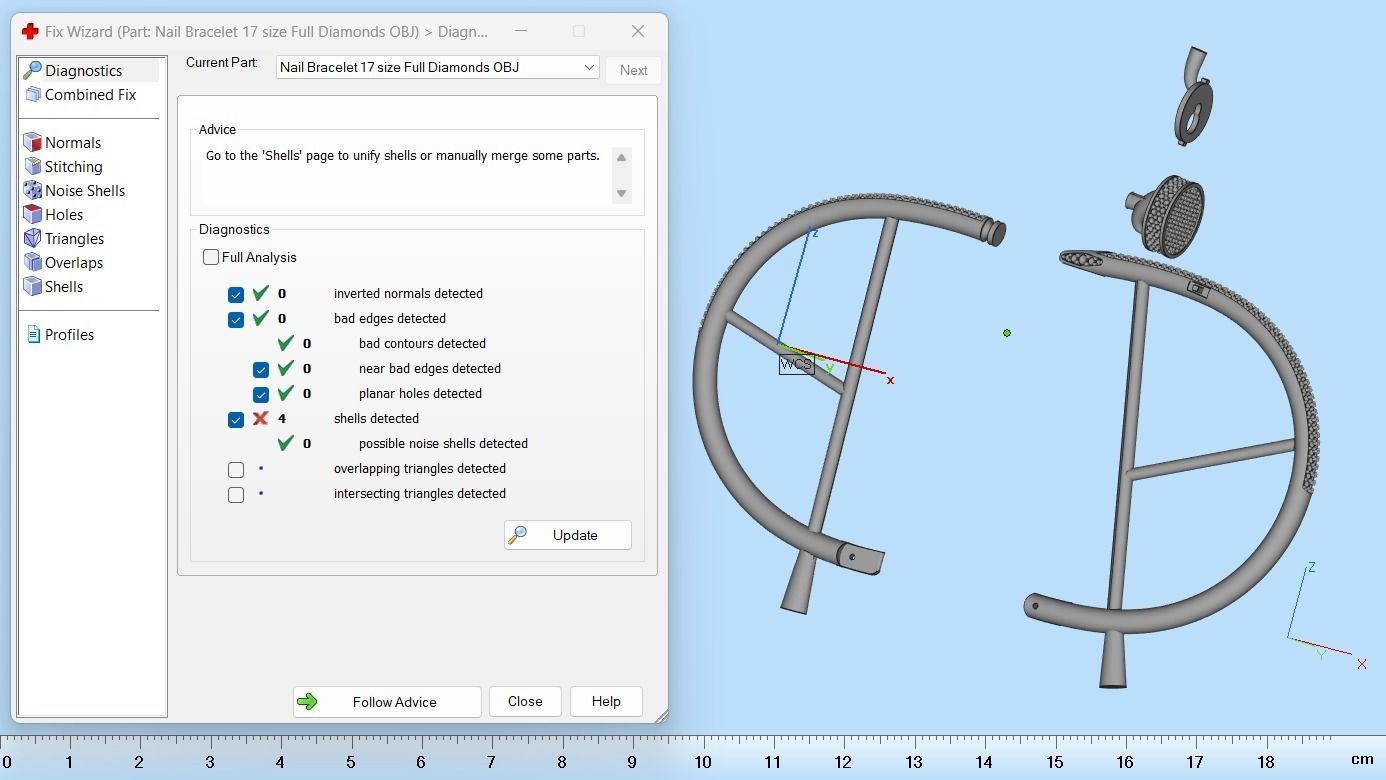Uncheck bad edges detected checkbox
This screenshot has height=780, width=1386.
coord(236,319)
